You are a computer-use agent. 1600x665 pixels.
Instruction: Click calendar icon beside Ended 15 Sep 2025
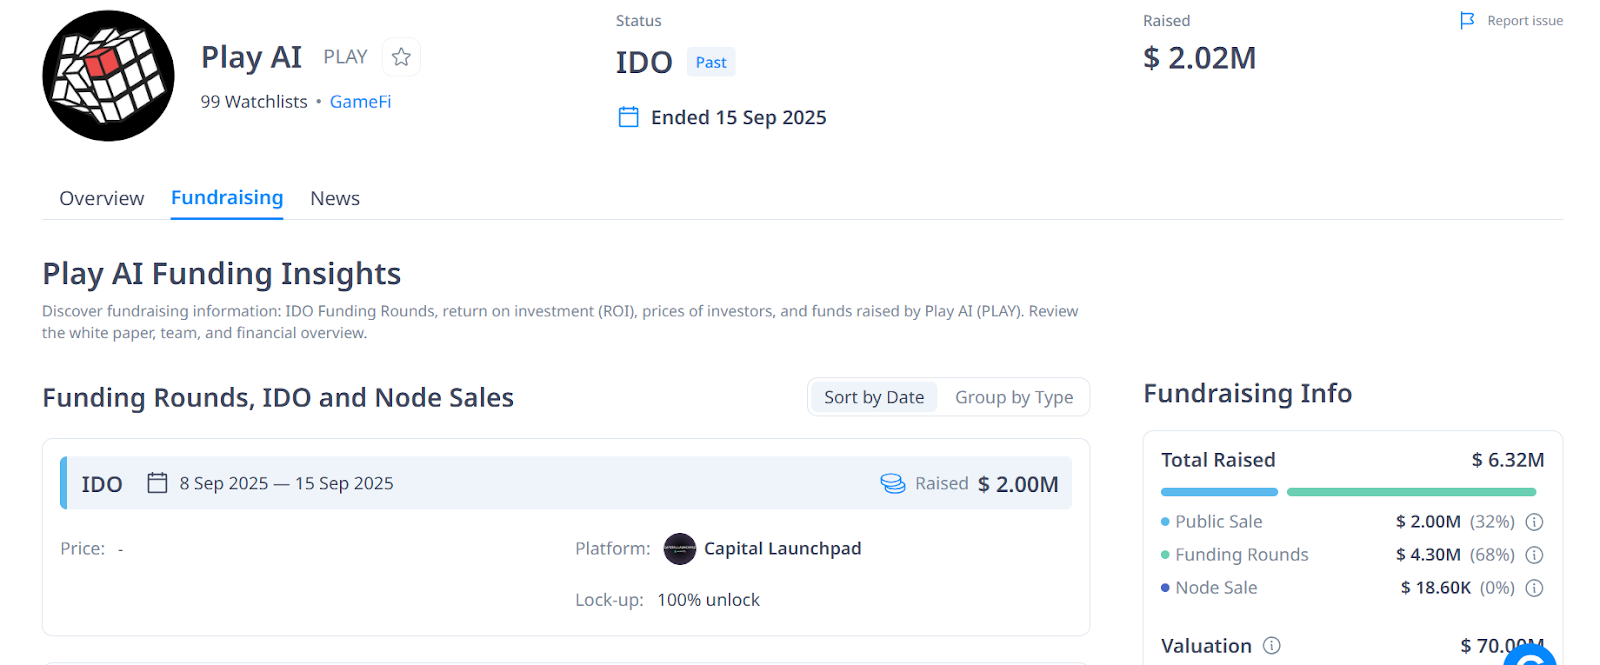pos(628,117)
